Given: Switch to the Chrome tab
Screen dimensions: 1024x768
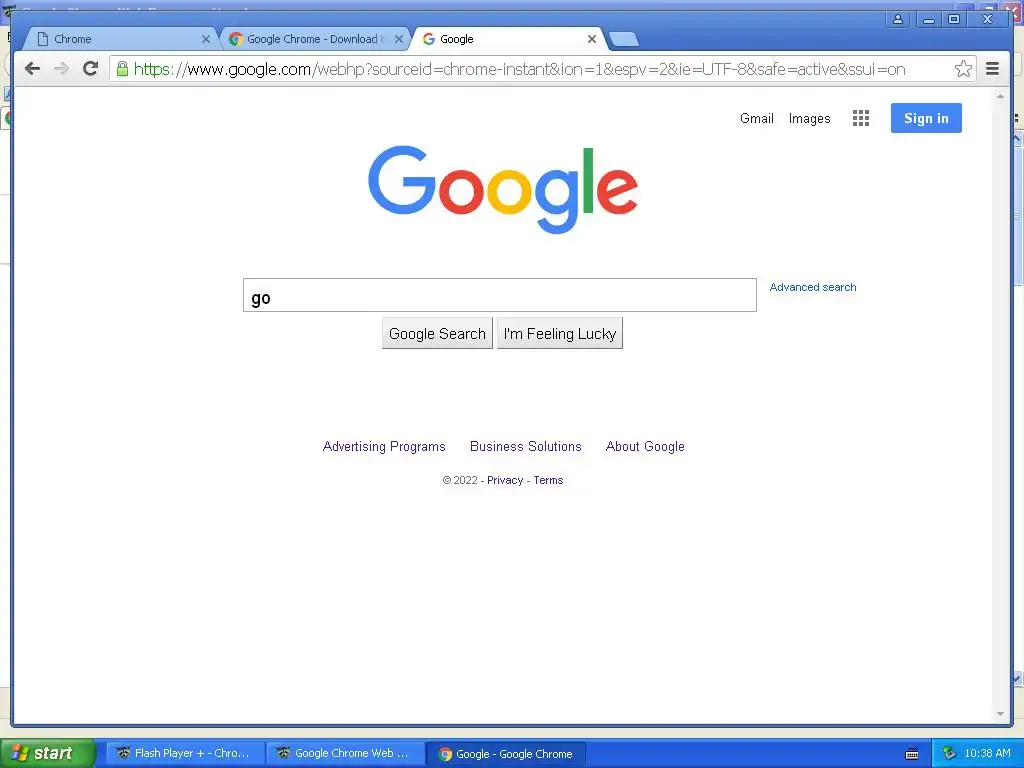Looking at the screenshot, I should pos(121,39).
